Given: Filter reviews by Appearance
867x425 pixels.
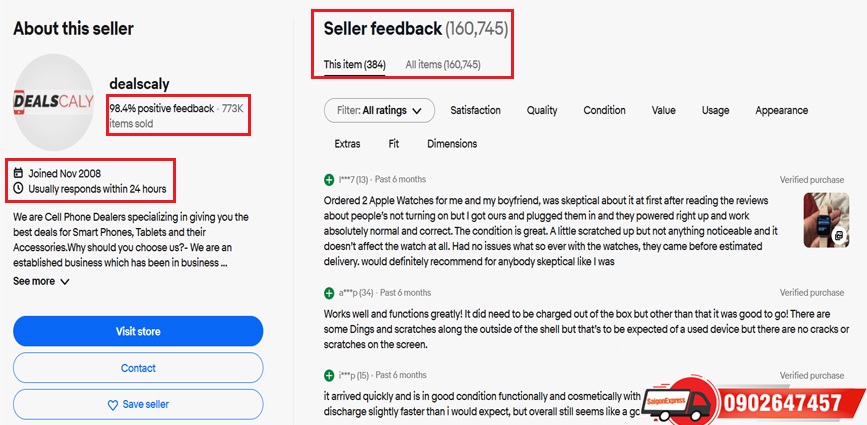Looking at the screenshot, I should pos(781,111).
